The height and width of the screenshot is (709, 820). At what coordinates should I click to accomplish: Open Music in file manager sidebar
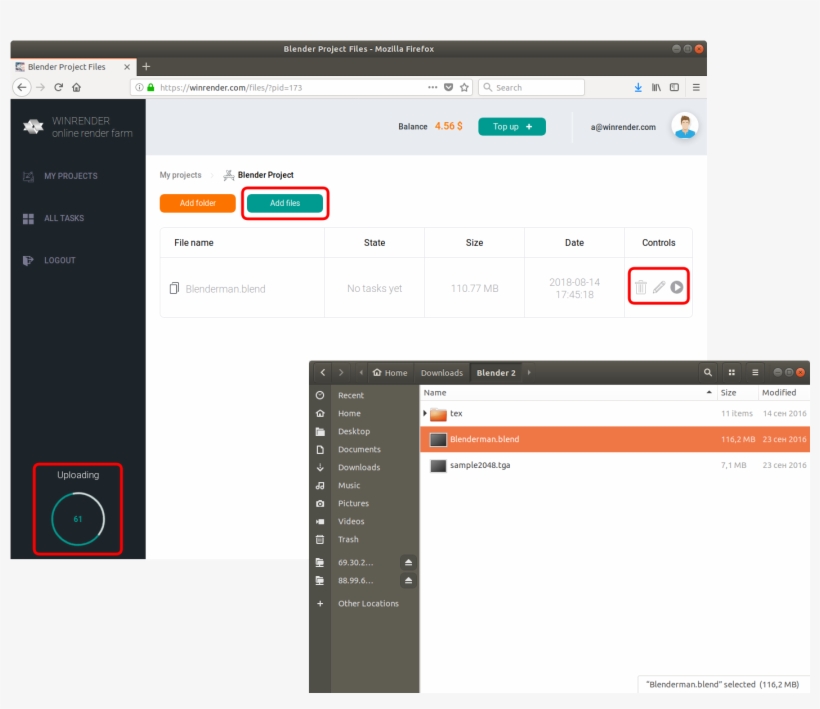(x=349, y=485)
